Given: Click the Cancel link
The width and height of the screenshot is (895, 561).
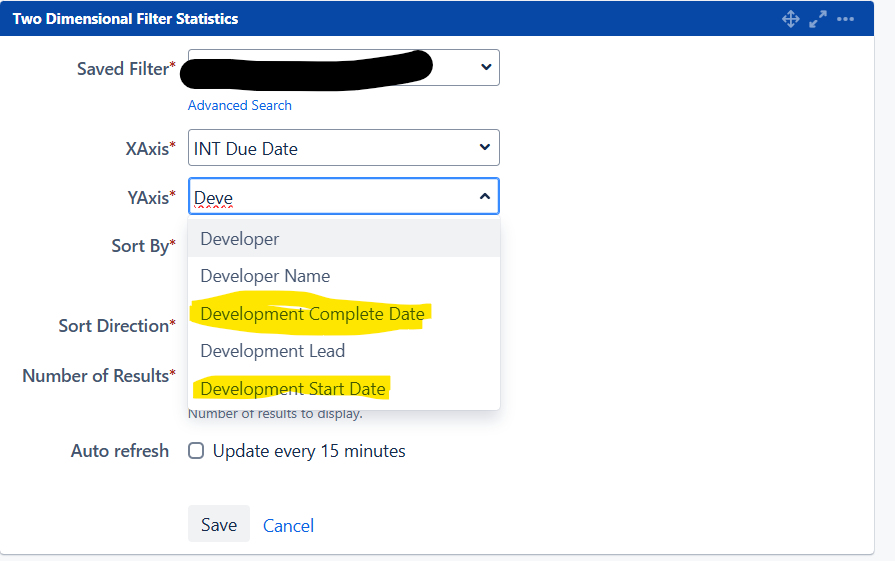Looking at the screenshot, I should tap(288, 526).
